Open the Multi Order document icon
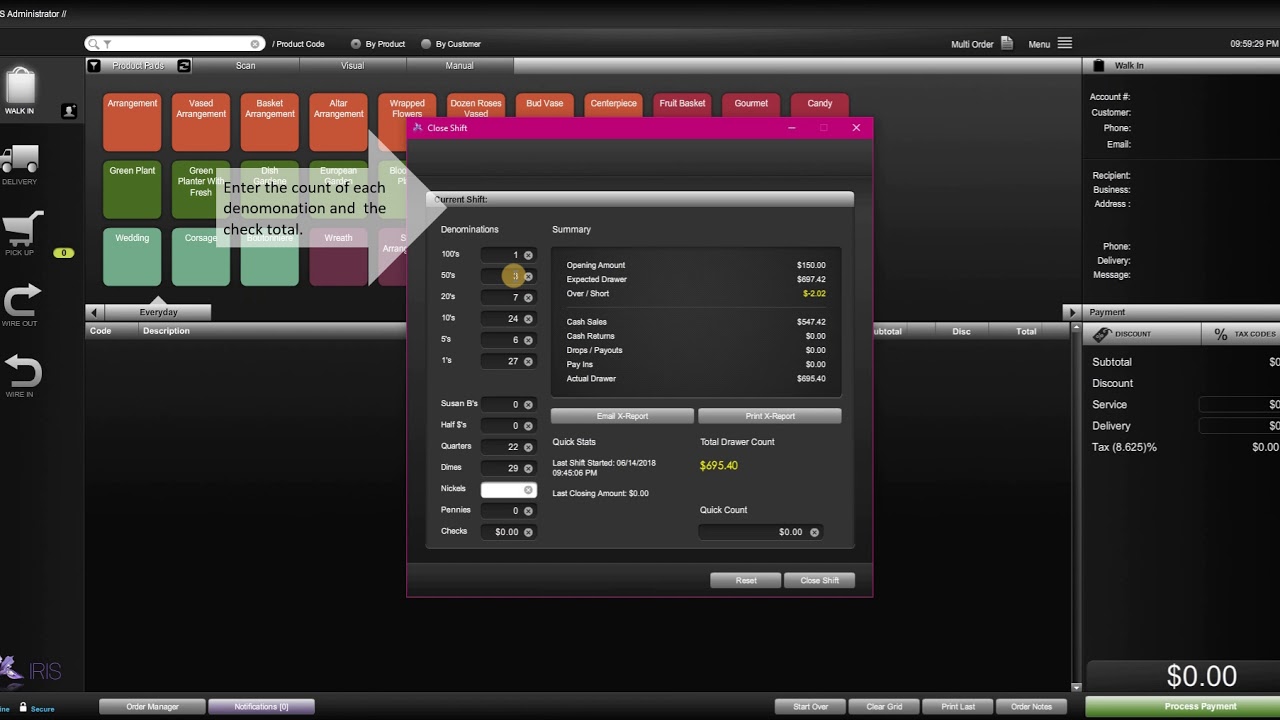 pyautogui.click(x=1007, y=43)
